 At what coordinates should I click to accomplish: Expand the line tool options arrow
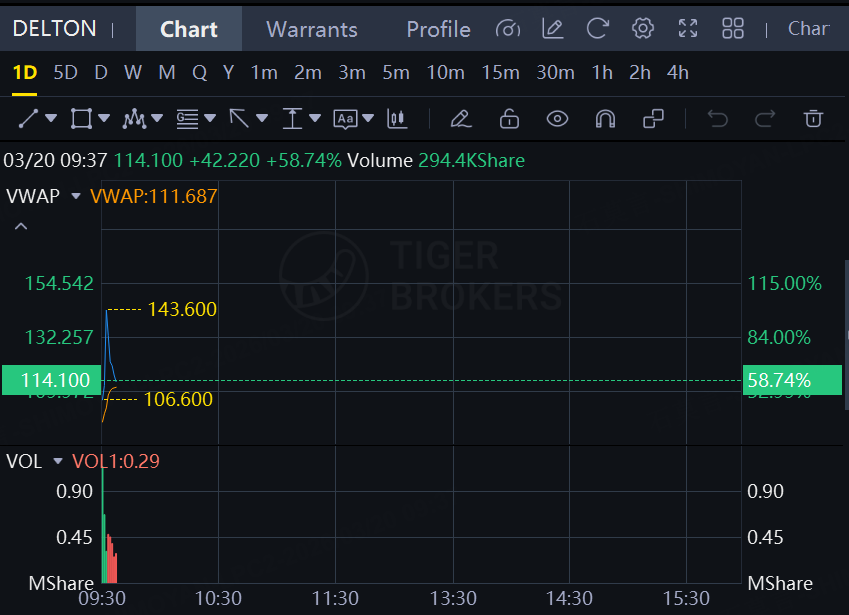click(51, 119)
